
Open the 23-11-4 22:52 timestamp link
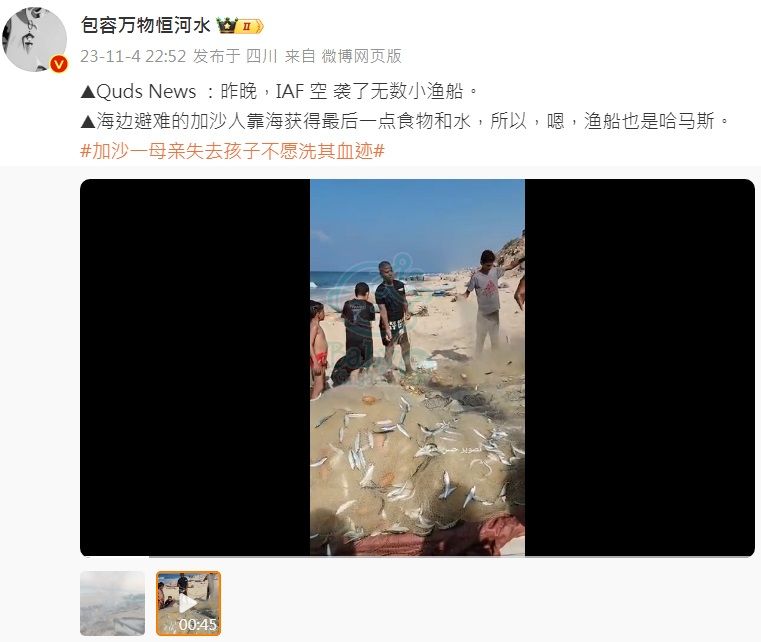point(133,56)
